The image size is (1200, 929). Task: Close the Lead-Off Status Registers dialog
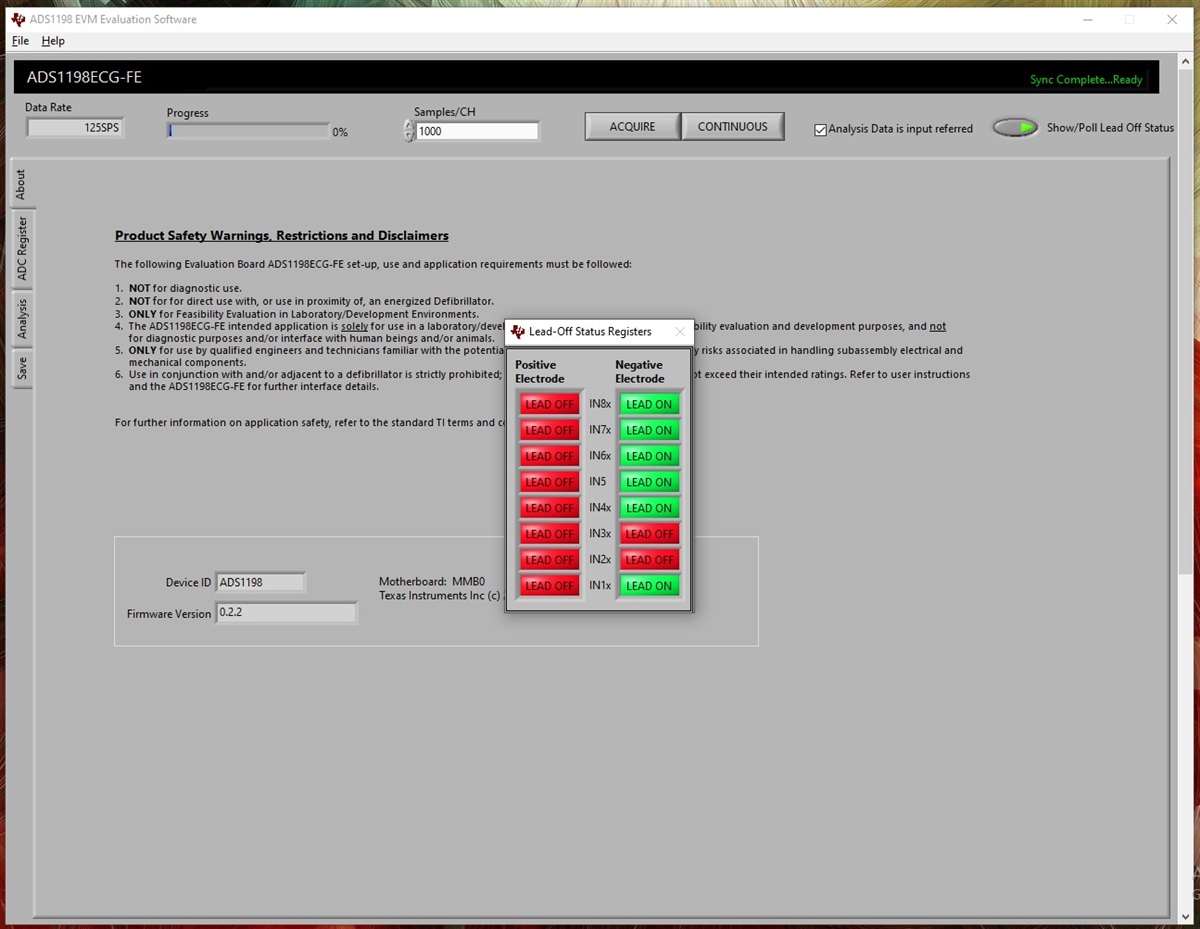click(x=680, y=332)
